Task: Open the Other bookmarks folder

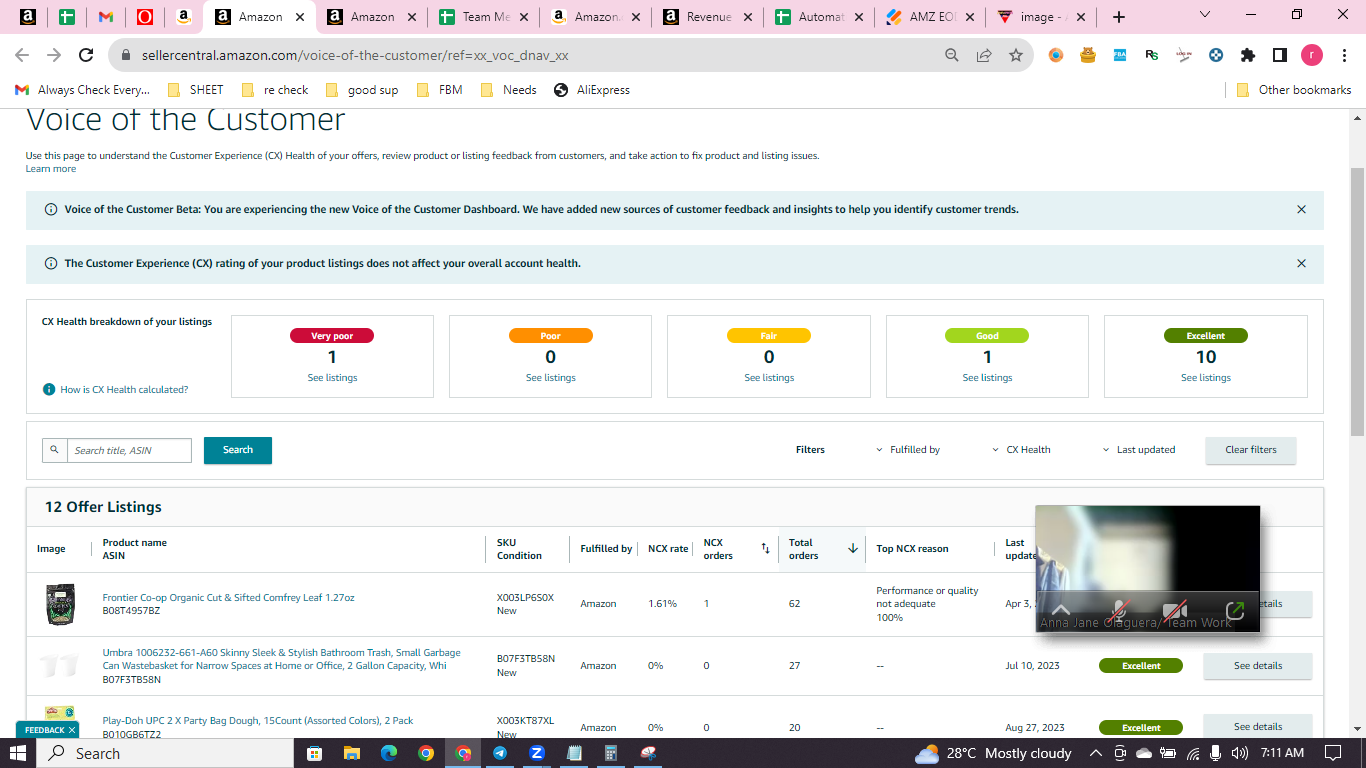Action: pos(1294,90)
